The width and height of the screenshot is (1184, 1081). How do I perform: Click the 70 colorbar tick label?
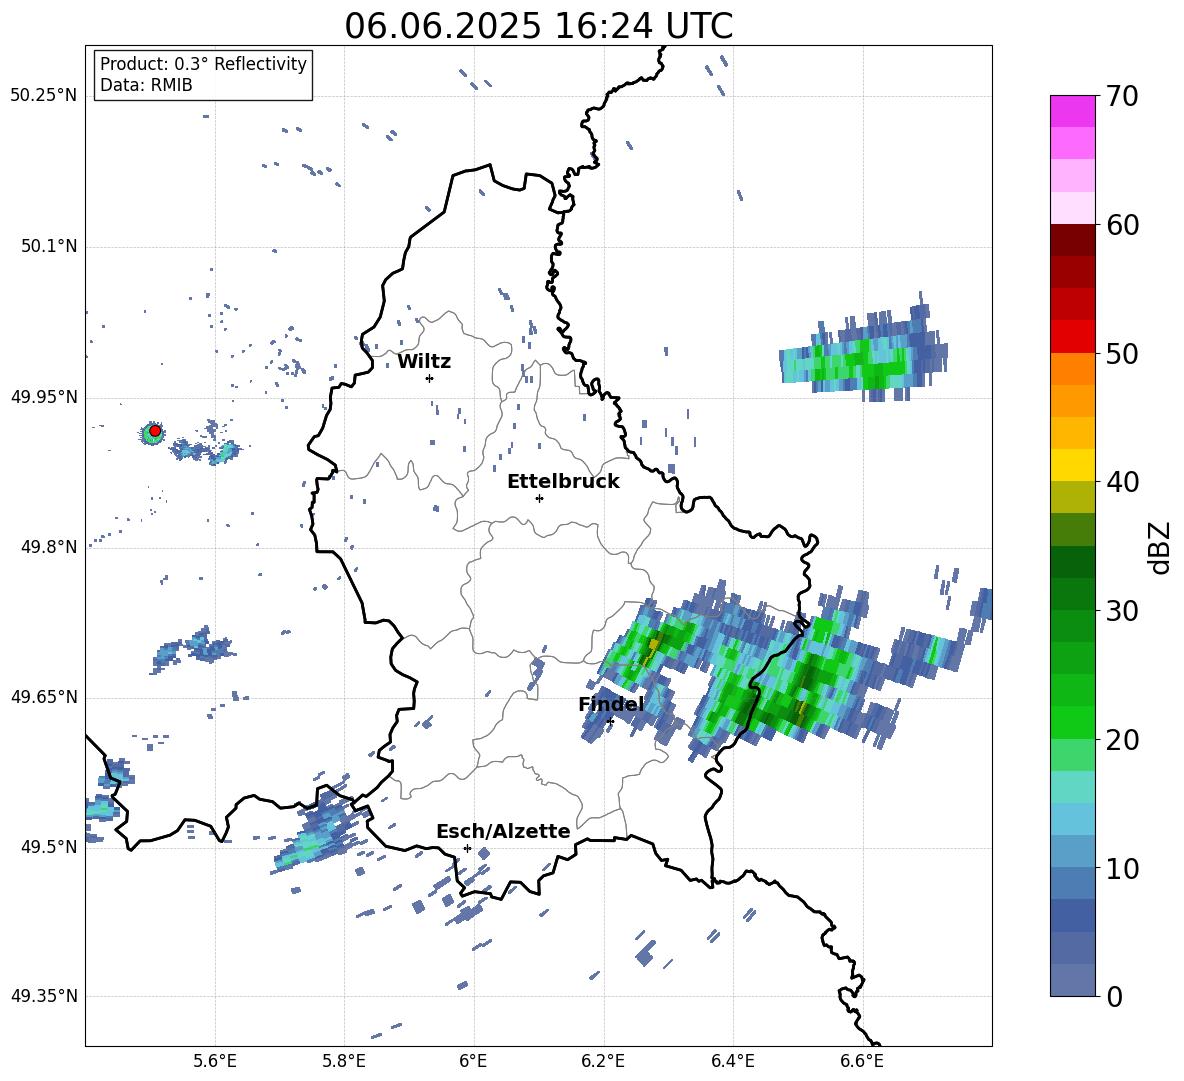tap(1121, 96)
